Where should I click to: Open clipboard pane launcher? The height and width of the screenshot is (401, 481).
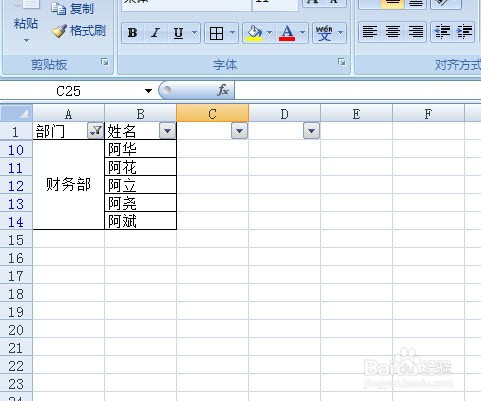pyautogui.click(x=105, y=62)
